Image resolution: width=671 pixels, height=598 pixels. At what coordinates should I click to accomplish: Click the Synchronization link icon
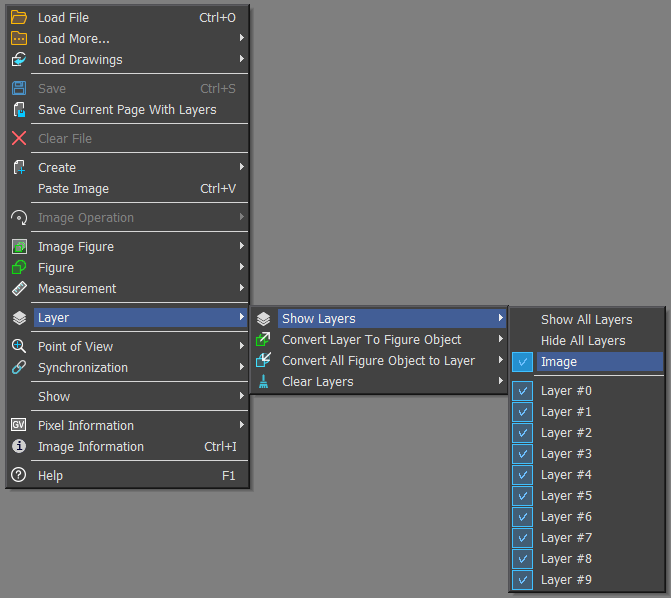(x=19, y=368)
